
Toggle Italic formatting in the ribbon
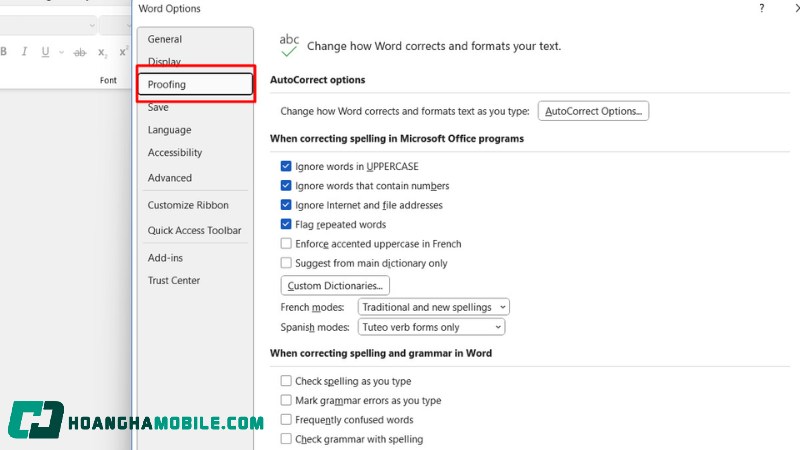click(x=24, y=52)
